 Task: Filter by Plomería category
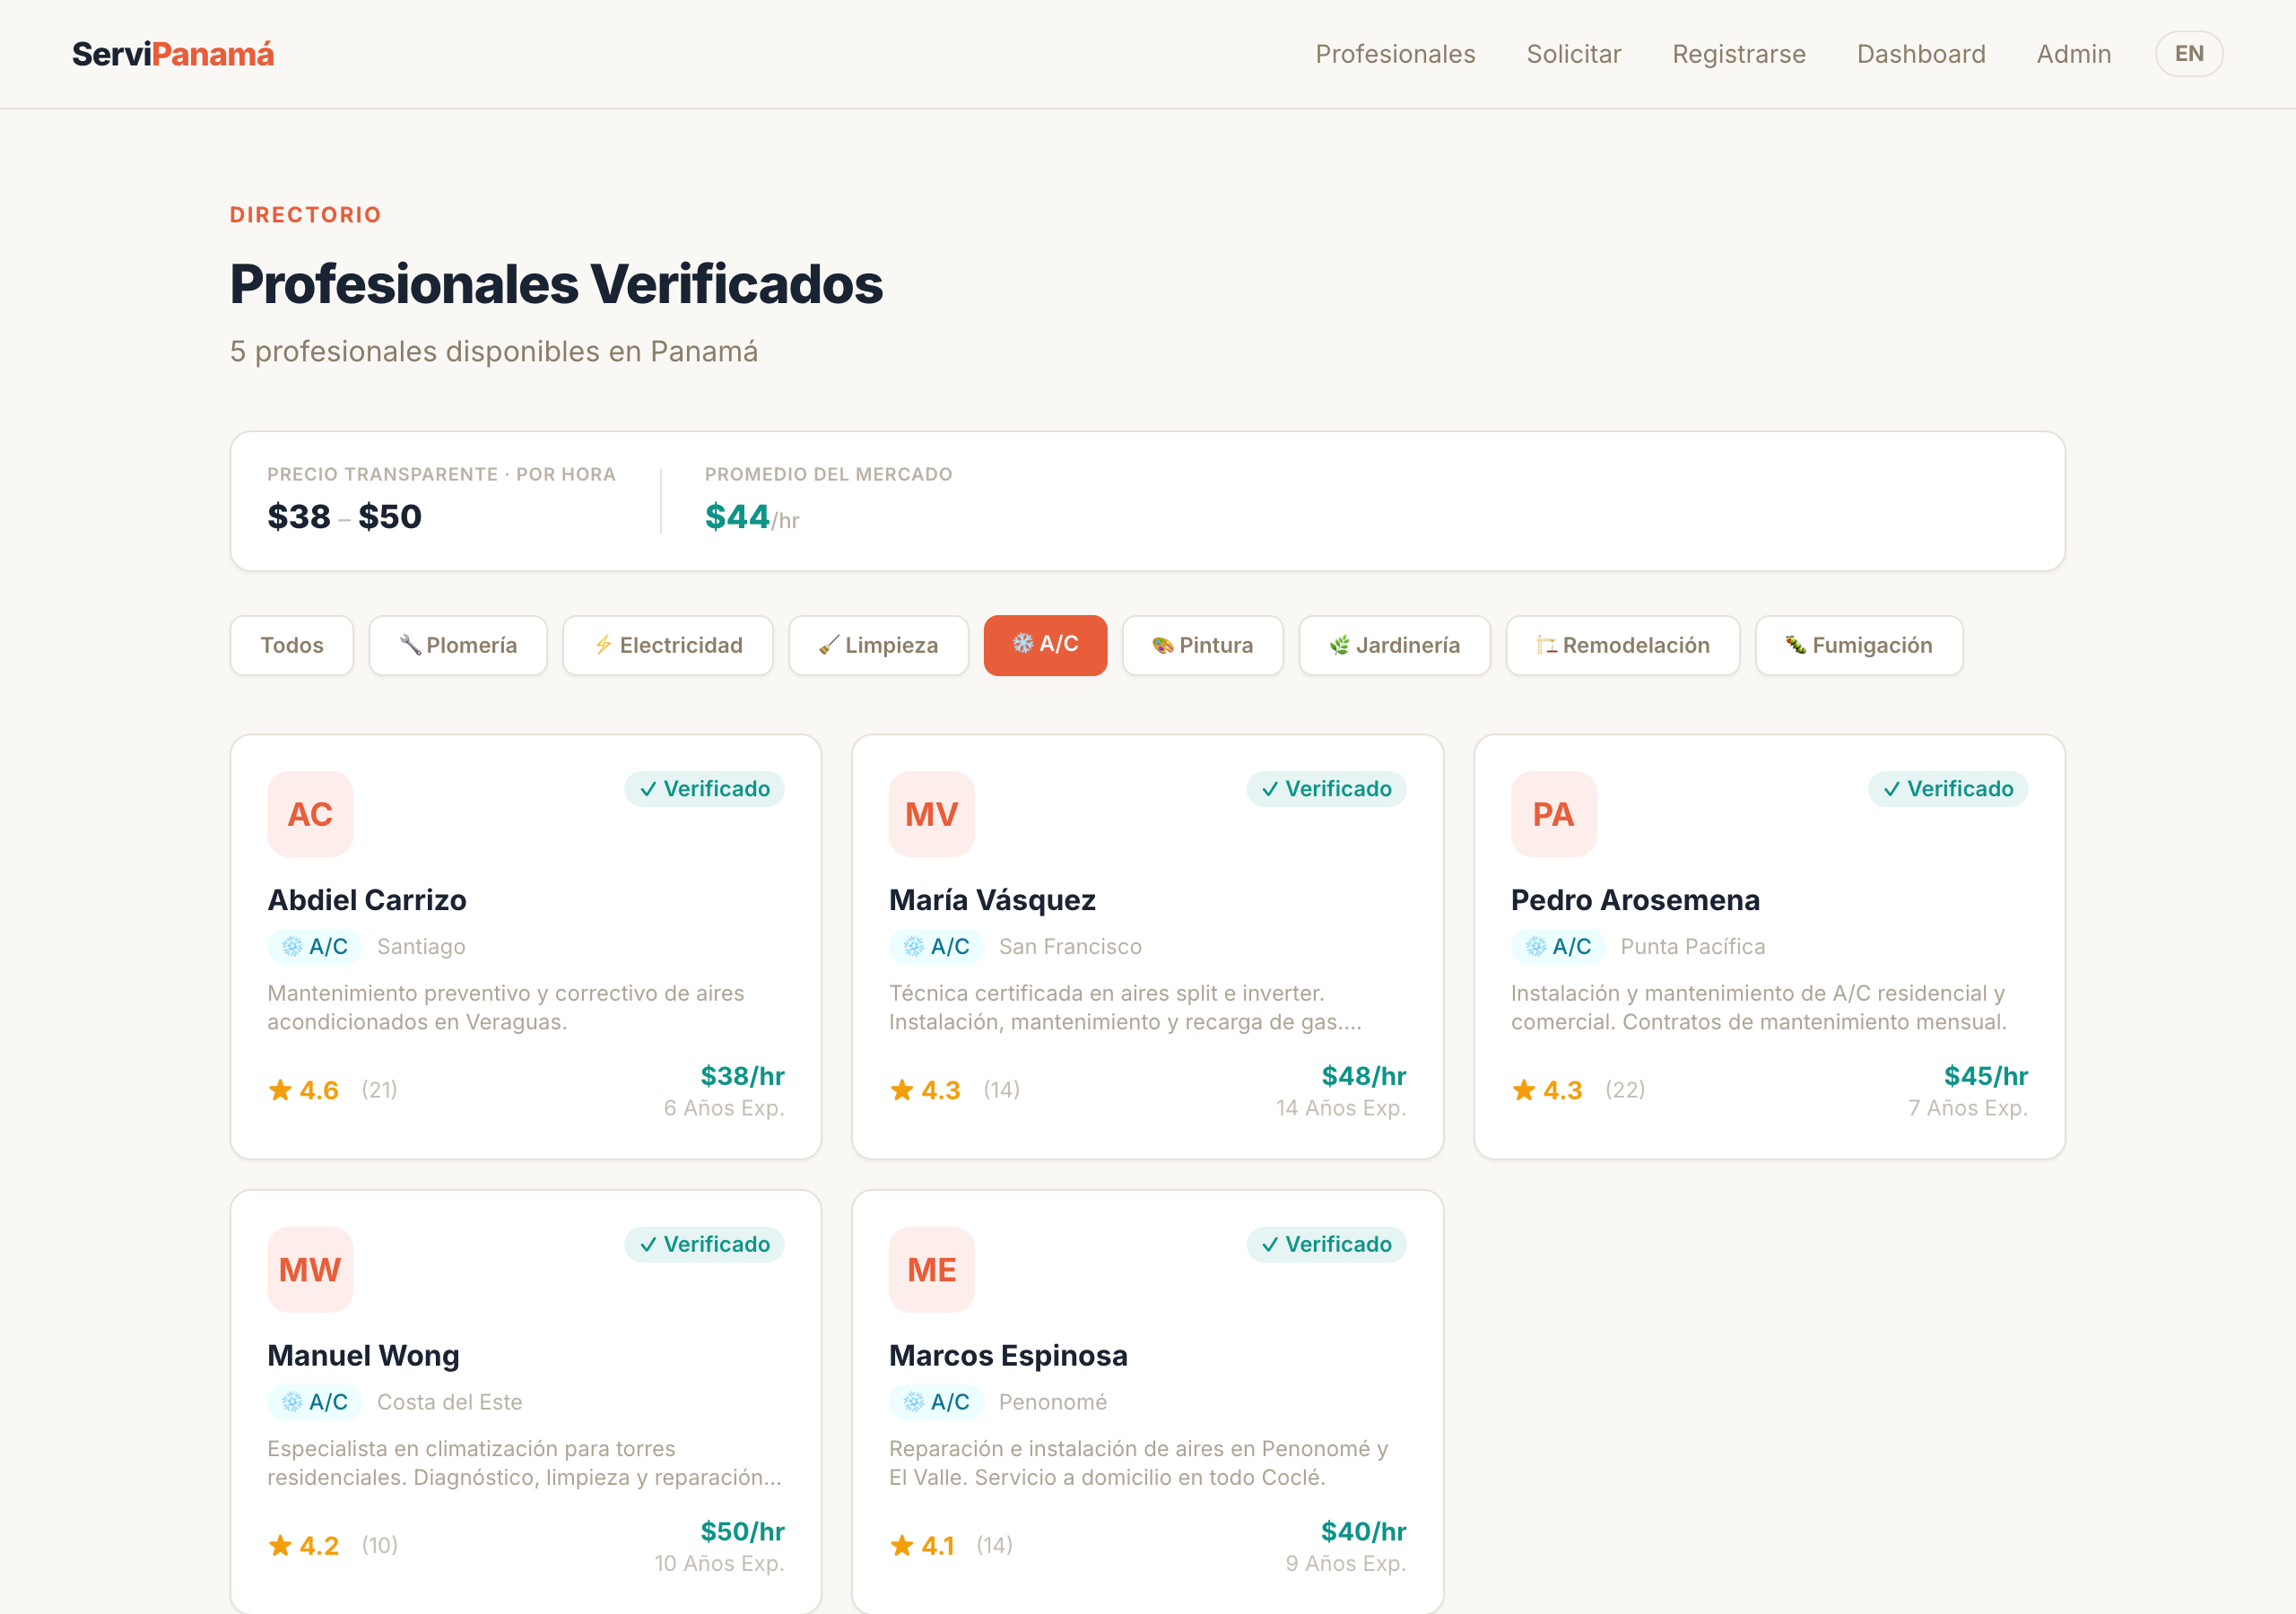pyautogui.click(x=458, y=645)
